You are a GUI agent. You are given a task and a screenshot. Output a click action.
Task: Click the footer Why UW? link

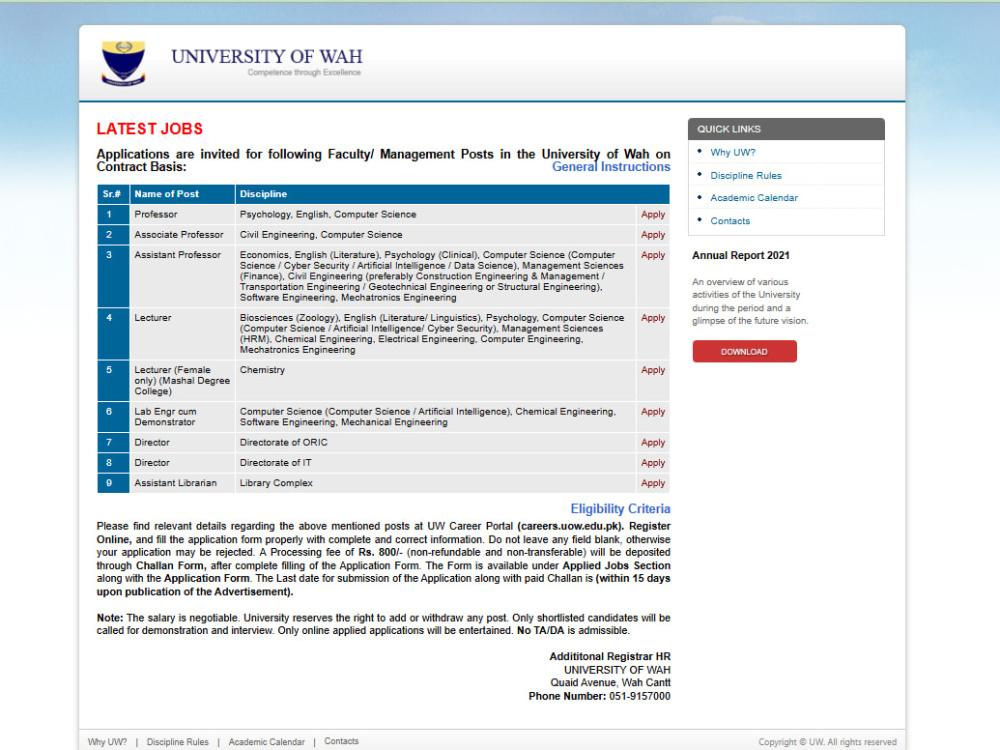pos(107,742)
